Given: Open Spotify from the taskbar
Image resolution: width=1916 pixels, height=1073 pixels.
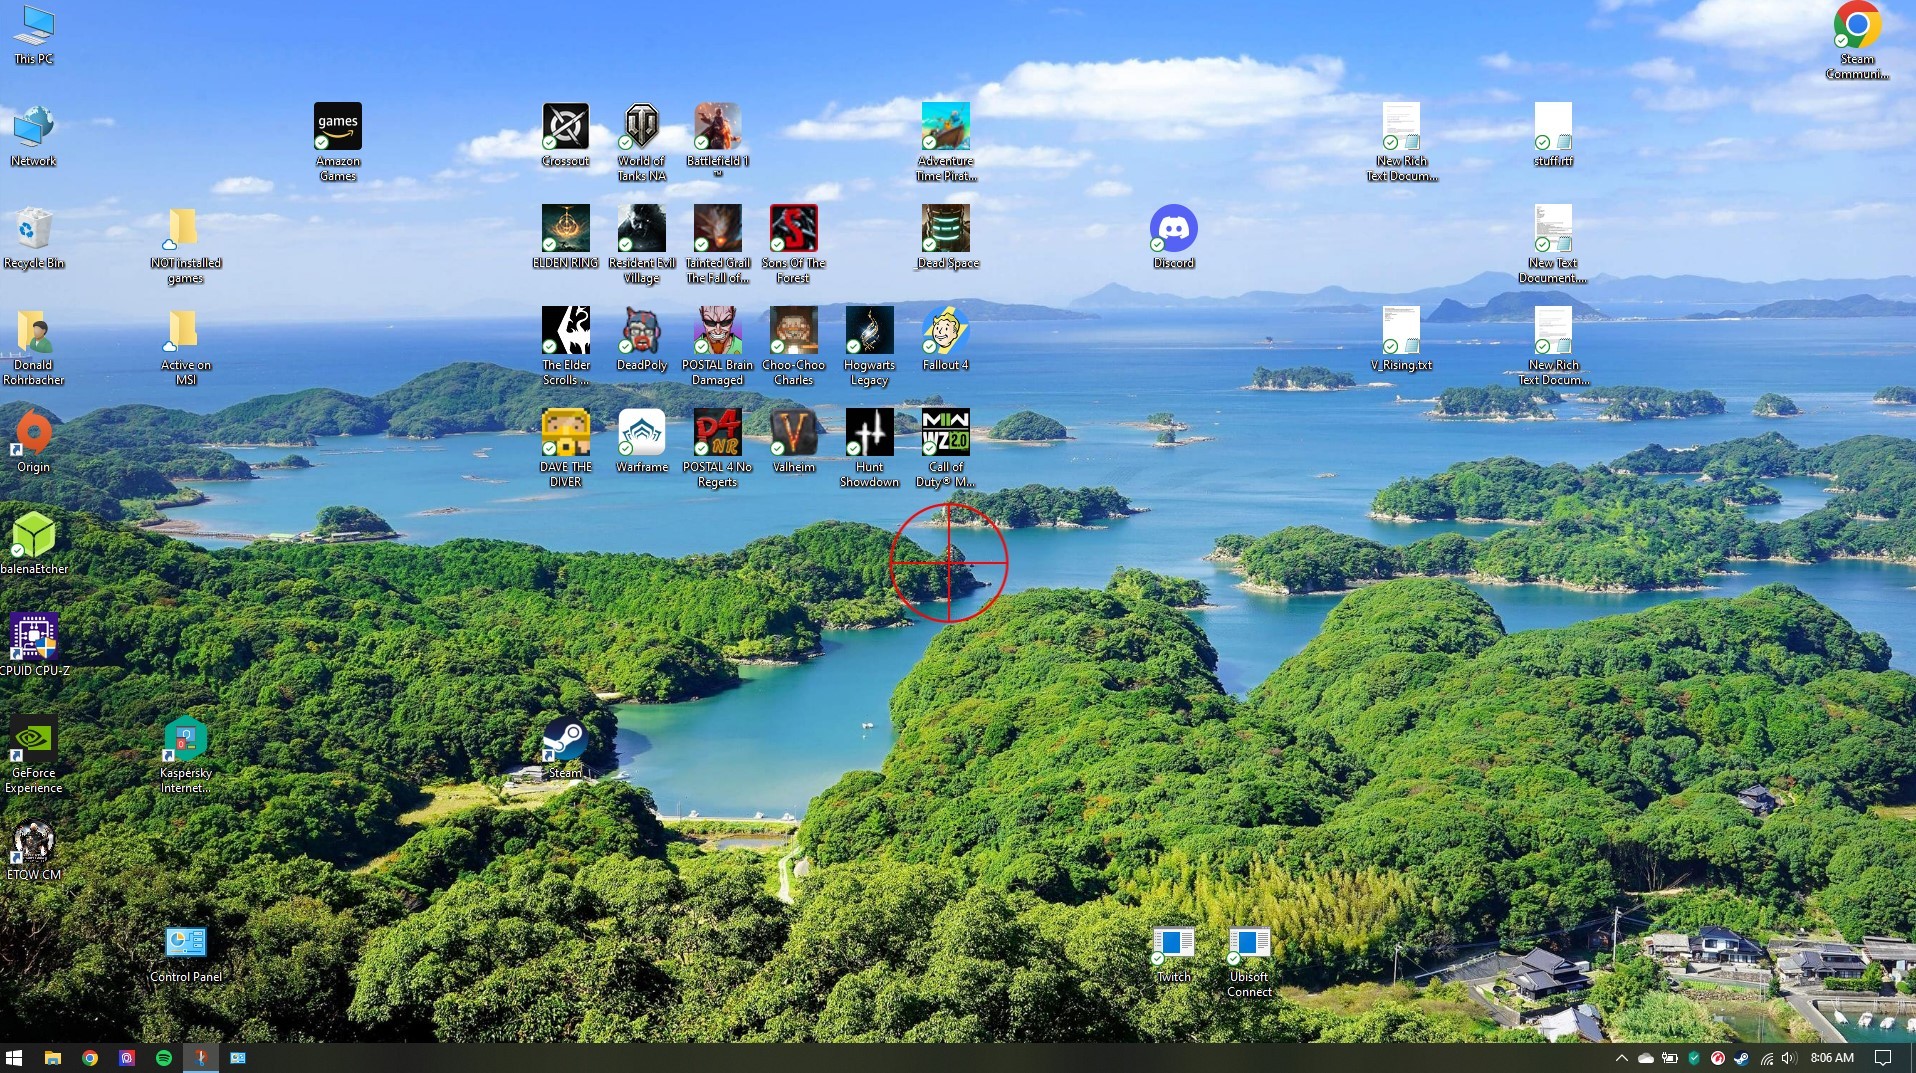Looking at the screenshot, I should click(x=163, y=1058).
